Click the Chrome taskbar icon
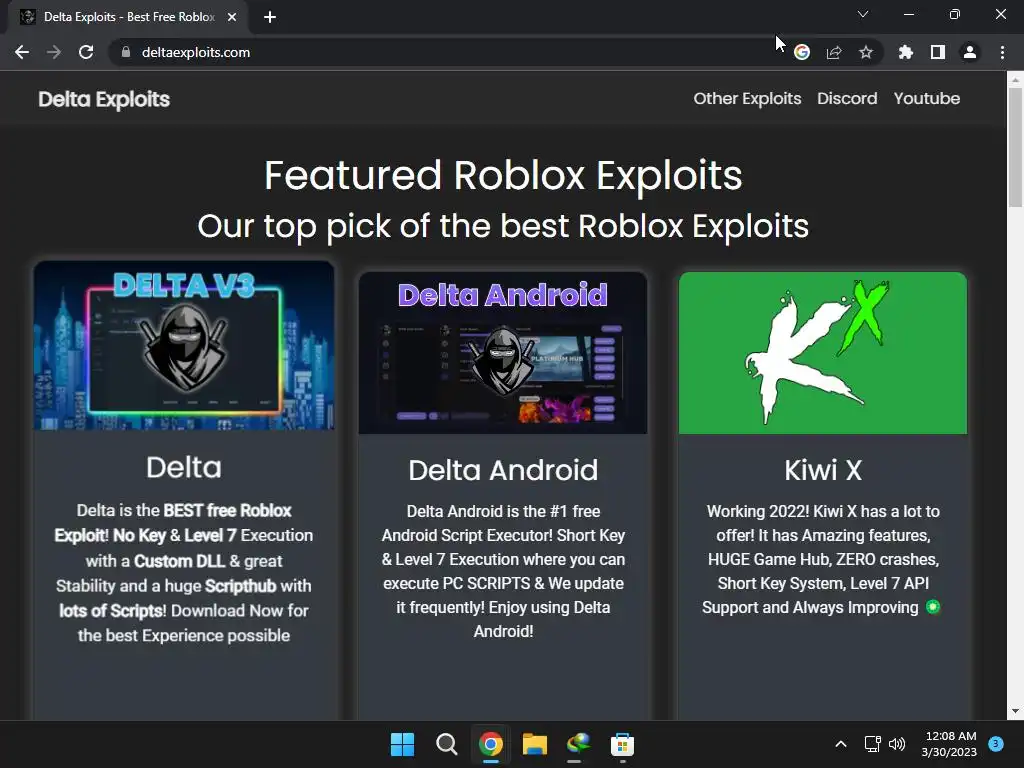The height and width of the screenshot is (768, 1024). click(490, 744)
